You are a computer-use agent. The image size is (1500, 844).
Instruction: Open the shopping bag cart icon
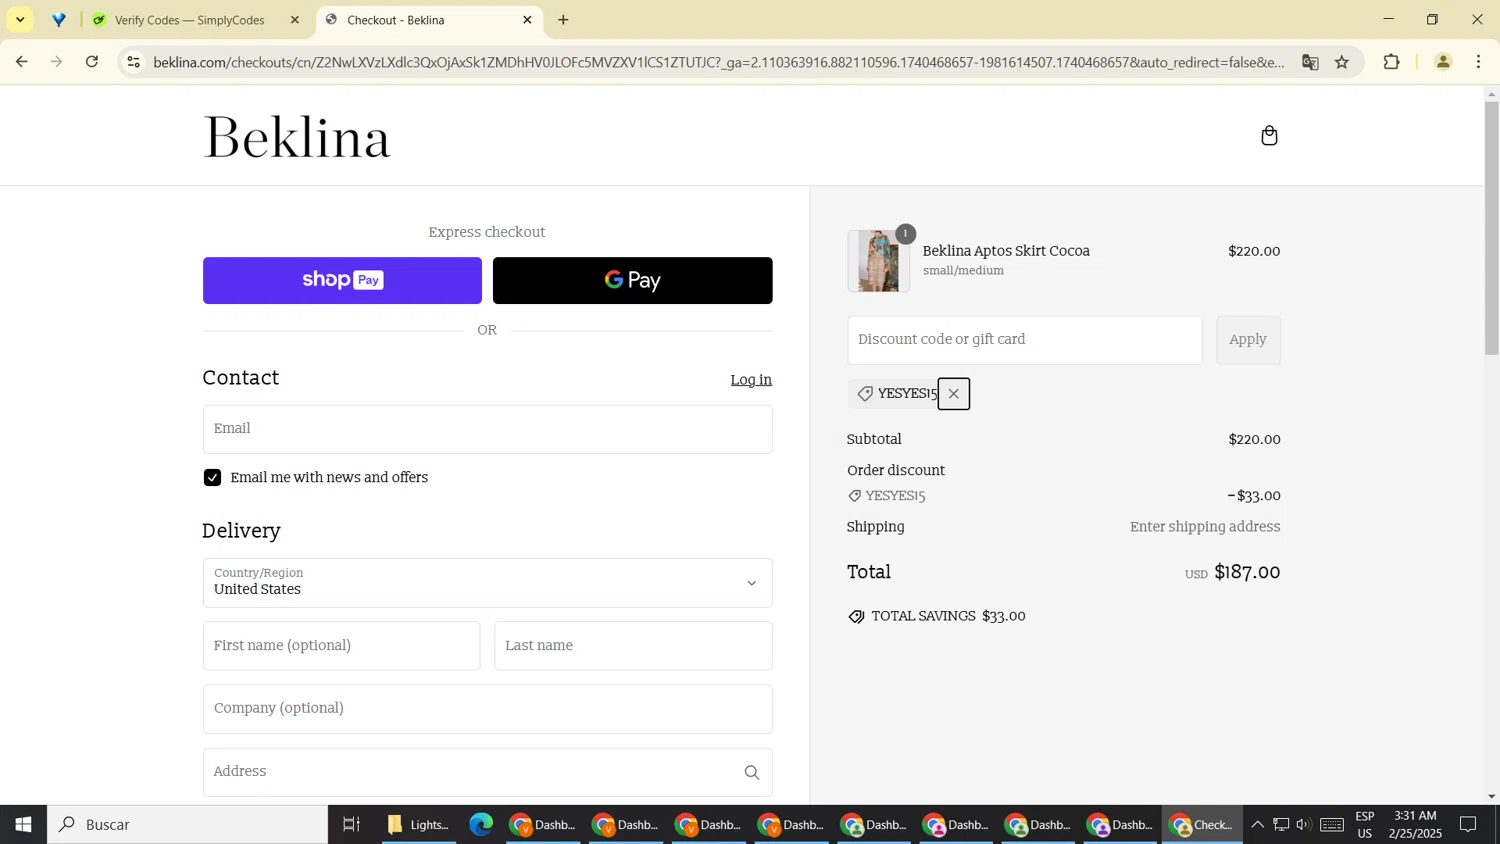tap(1269, 136)
